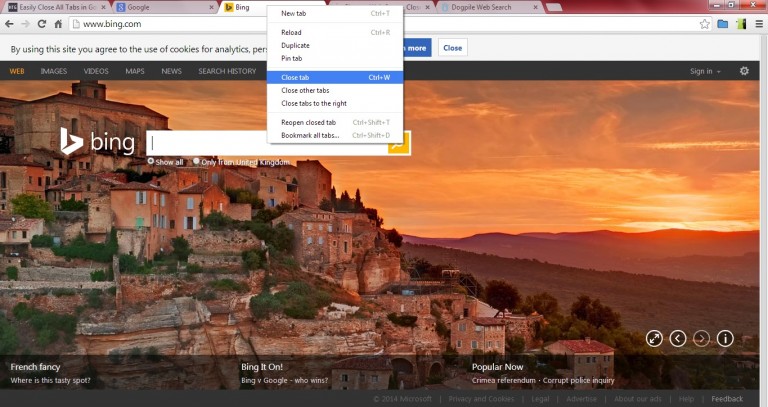Show previous Bing background image

[677, 338]
